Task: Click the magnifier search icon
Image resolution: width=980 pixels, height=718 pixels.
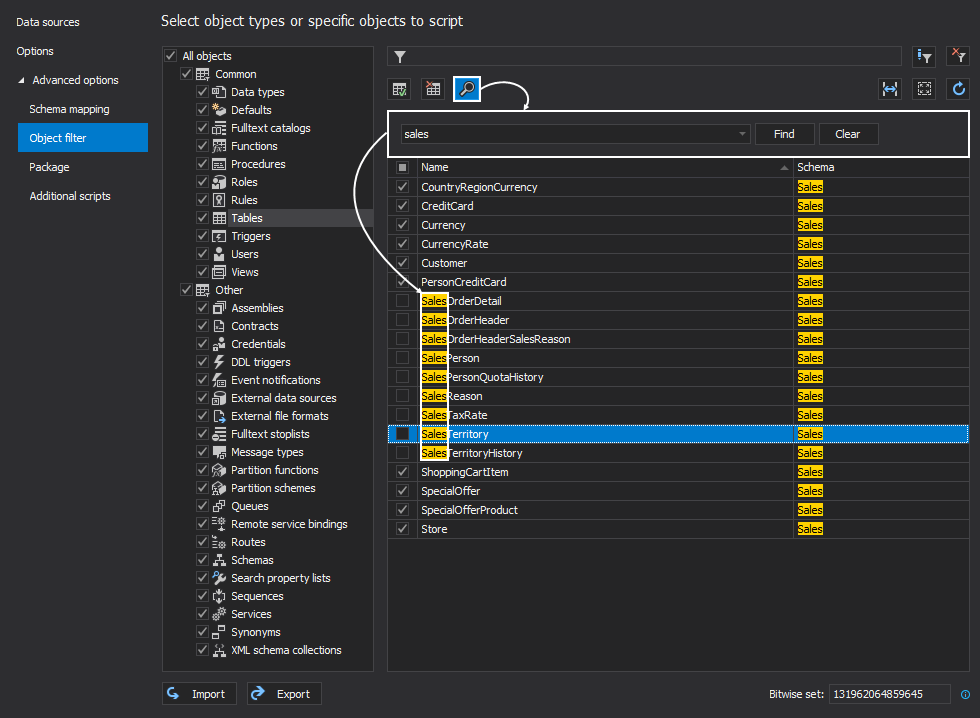Action: pyautogui.click(x=466, y=89)
